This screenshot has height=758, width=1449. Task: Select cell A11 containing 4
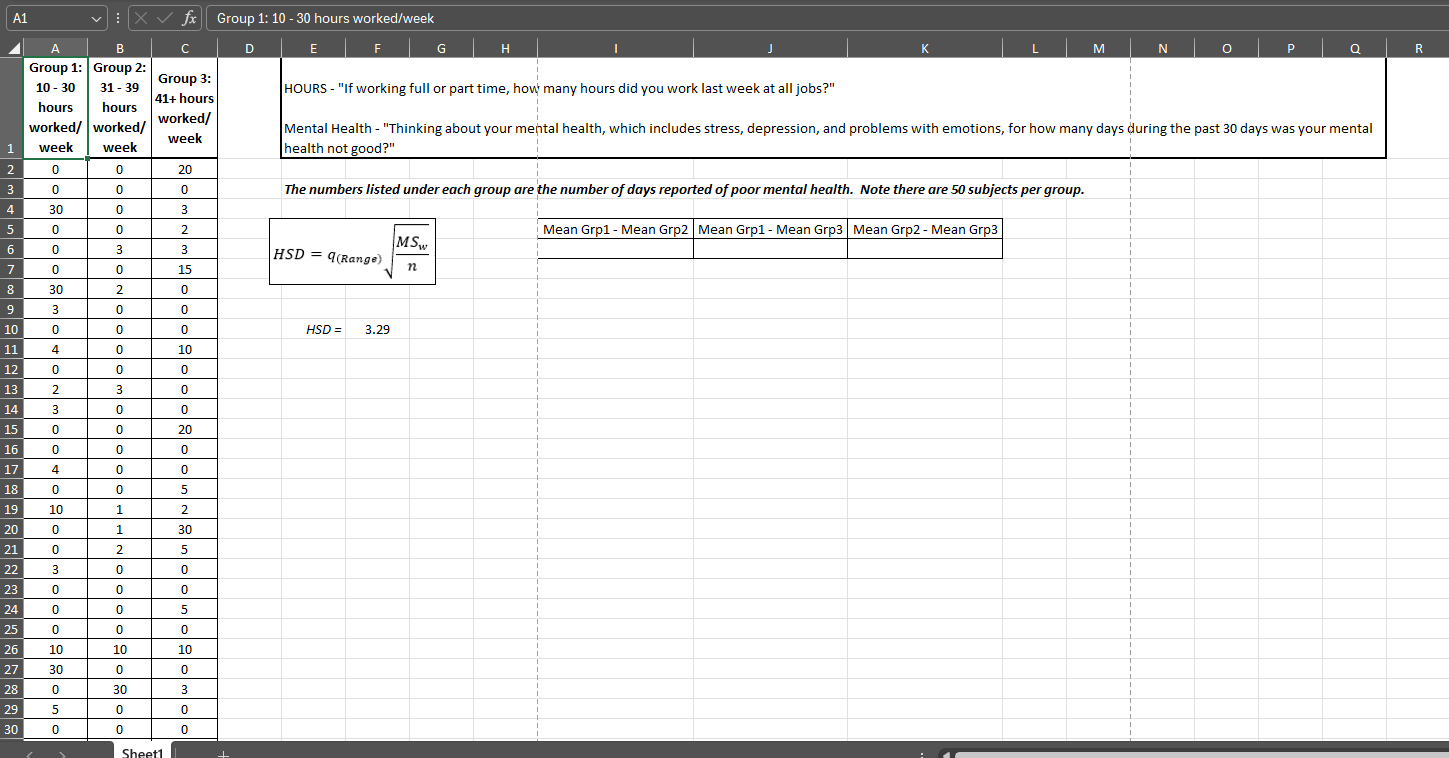pyautogui.click(x=55, y=349)
